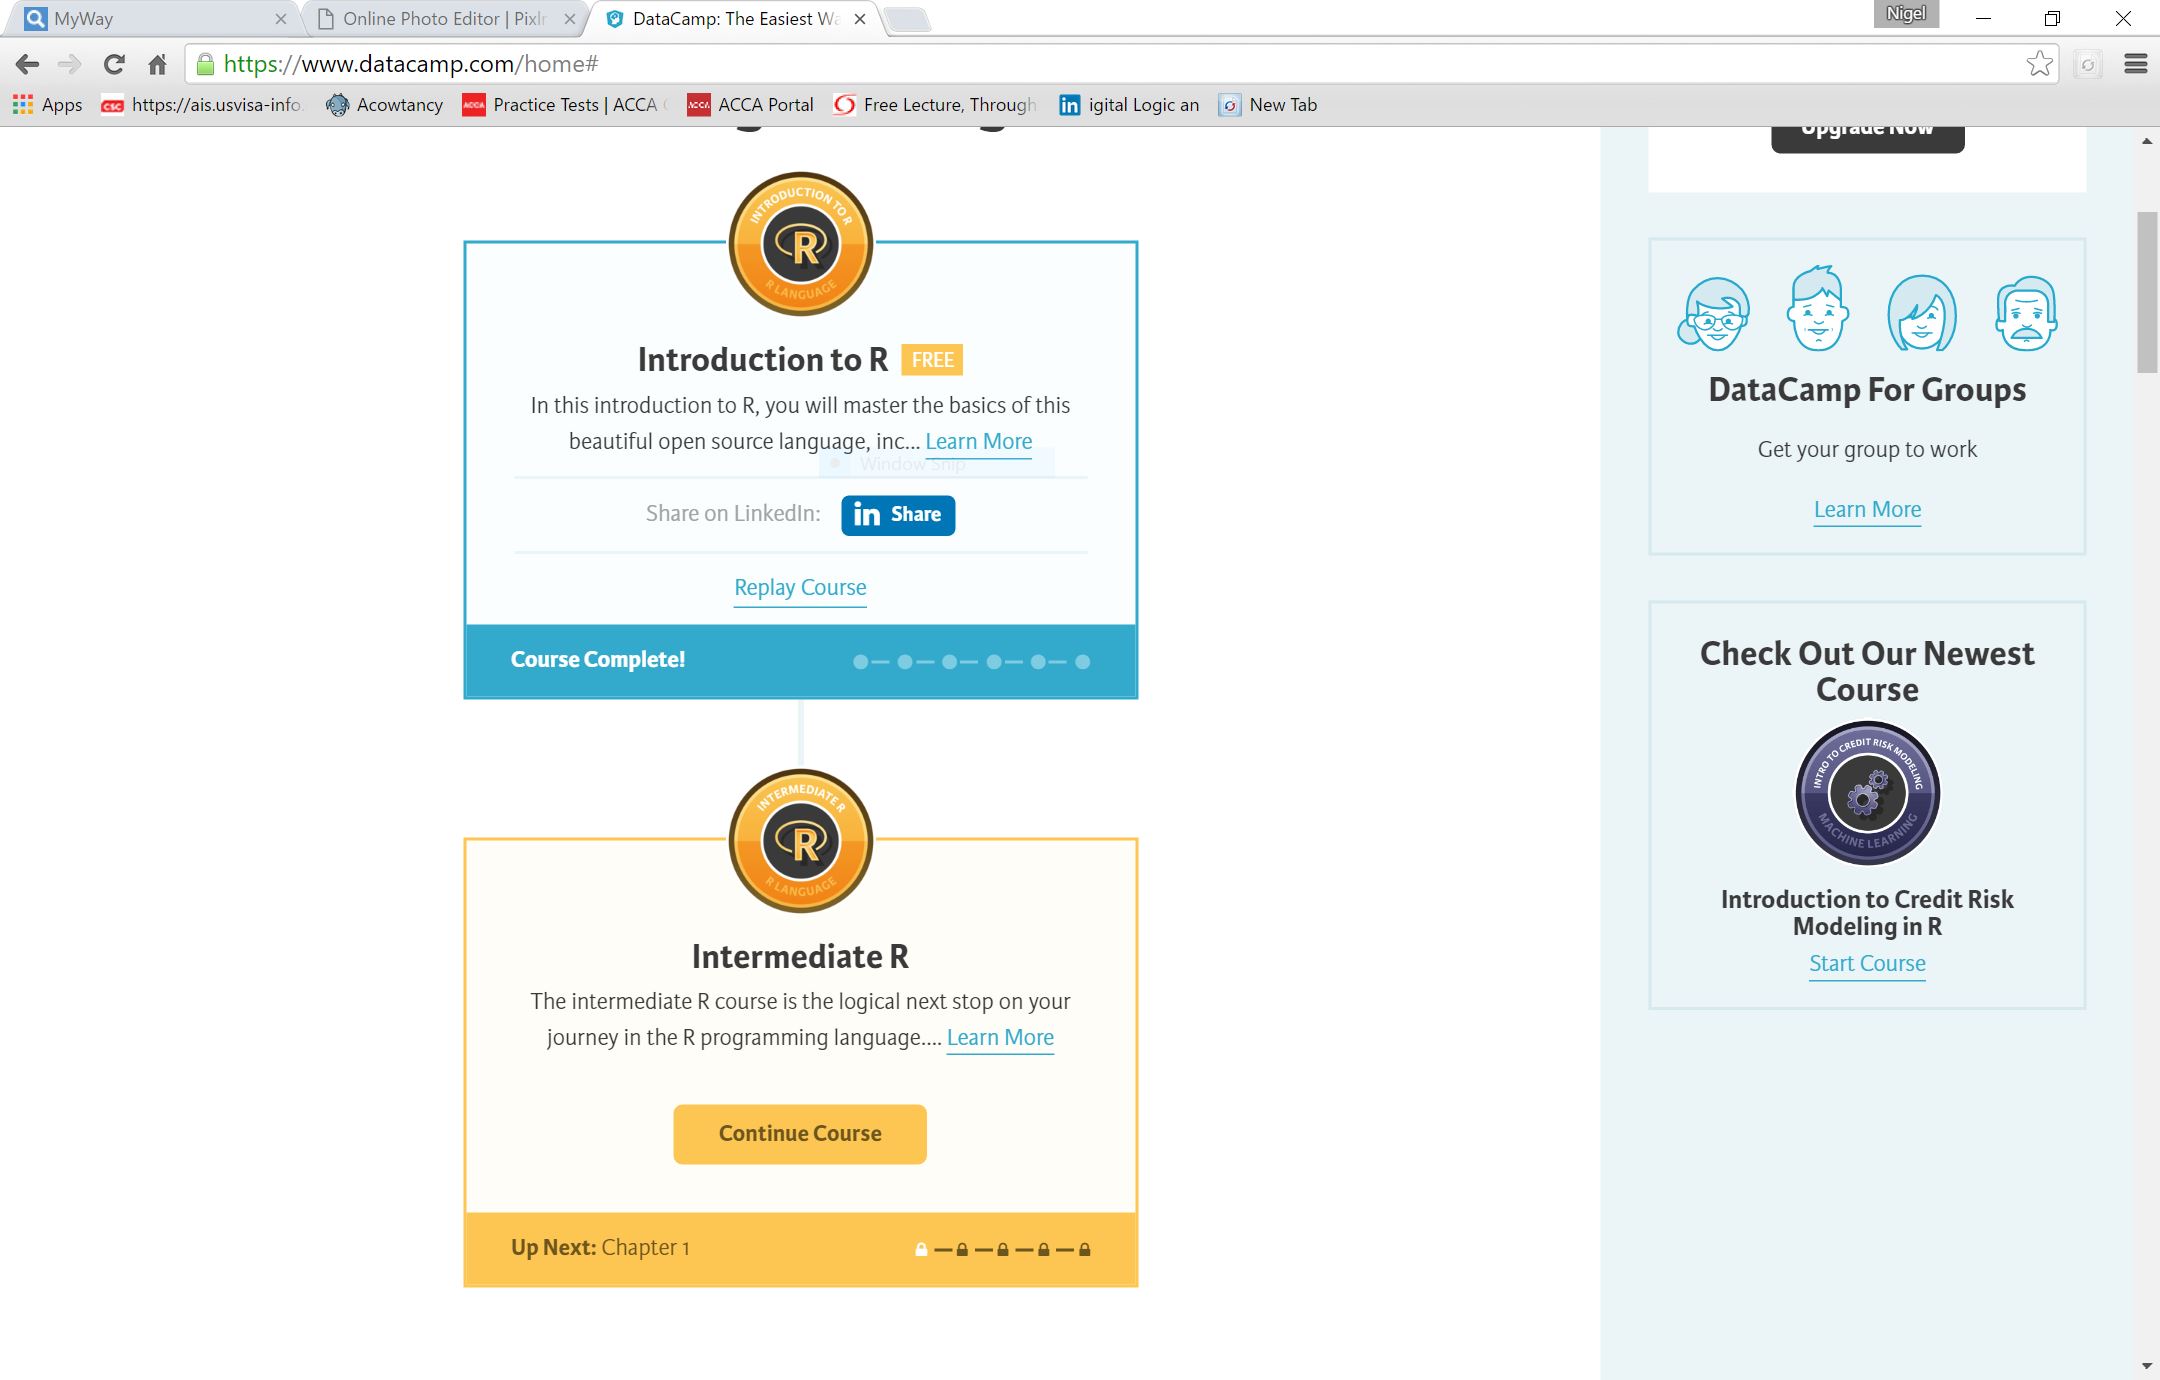Go to the browser home page icon

pyautogui.click(x=157, y=65)
